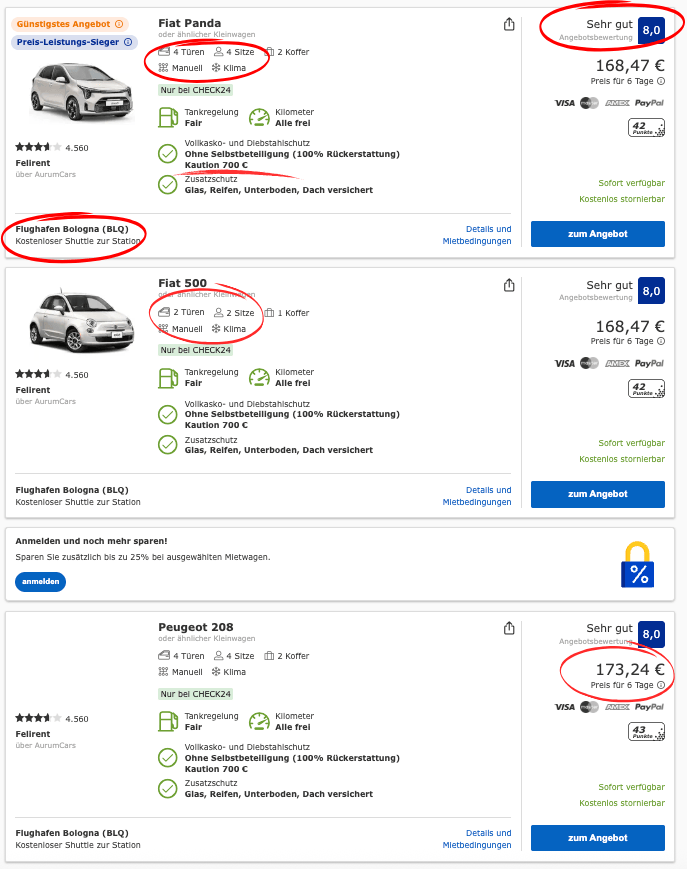Open zum Angebot for the Fiat 500

[x=597, y=493]
